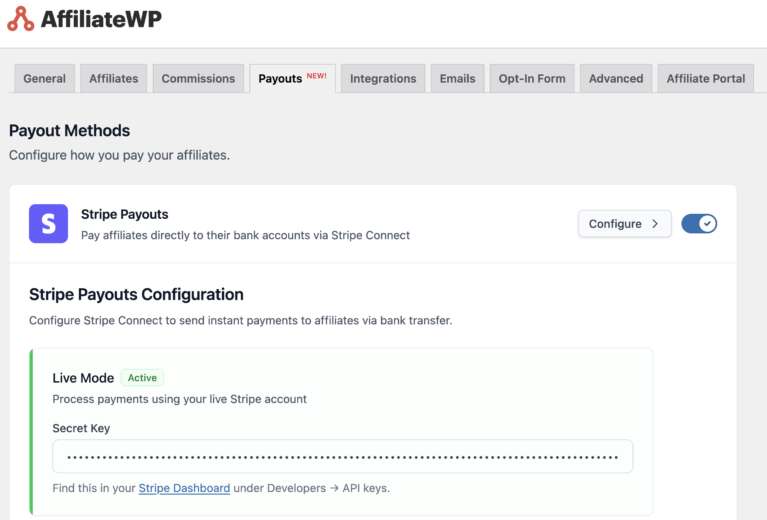
Task: Open the General settings tab
Action: click(45, 79)
